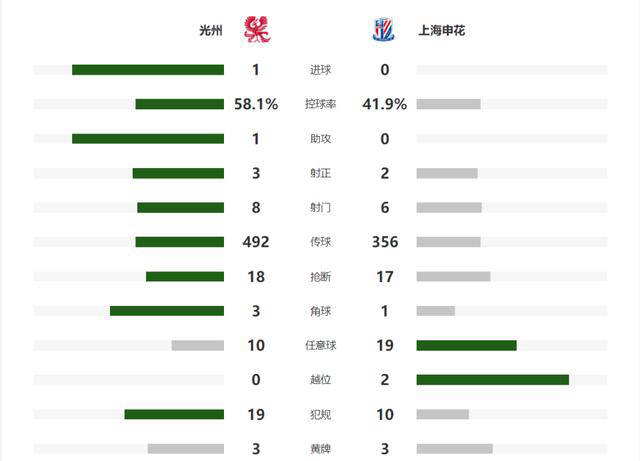Viewport: 640px width, 461px height.
Task: Select the 黄牌 stat label
Action: click(x=320, y=449)
